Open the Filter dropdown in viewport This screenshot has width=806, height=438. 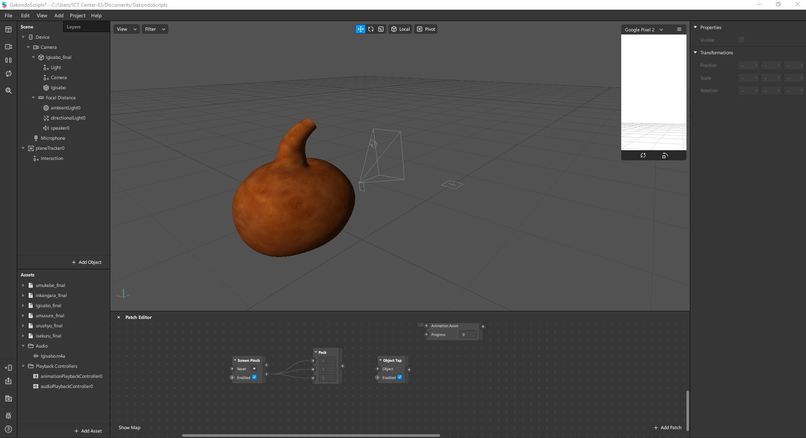pos(155,29)
